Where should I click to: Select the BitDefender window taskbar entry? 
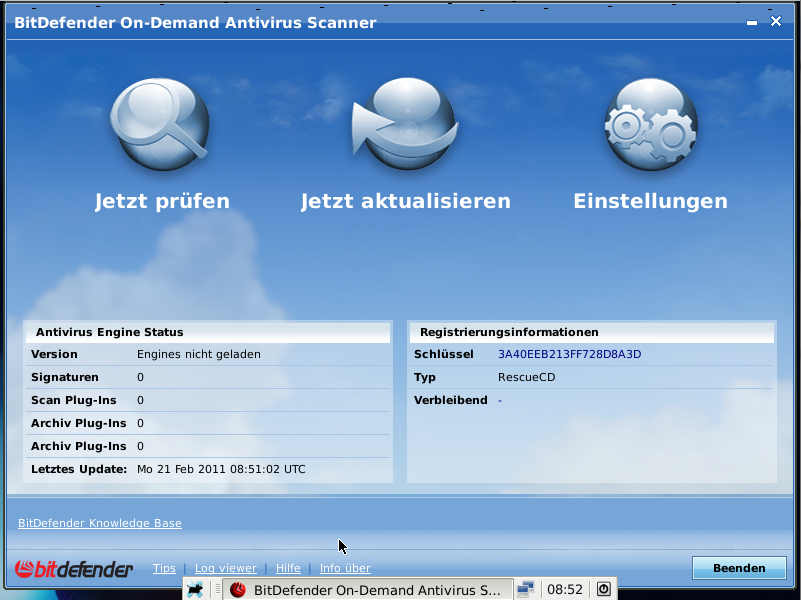tap(366, 590)
